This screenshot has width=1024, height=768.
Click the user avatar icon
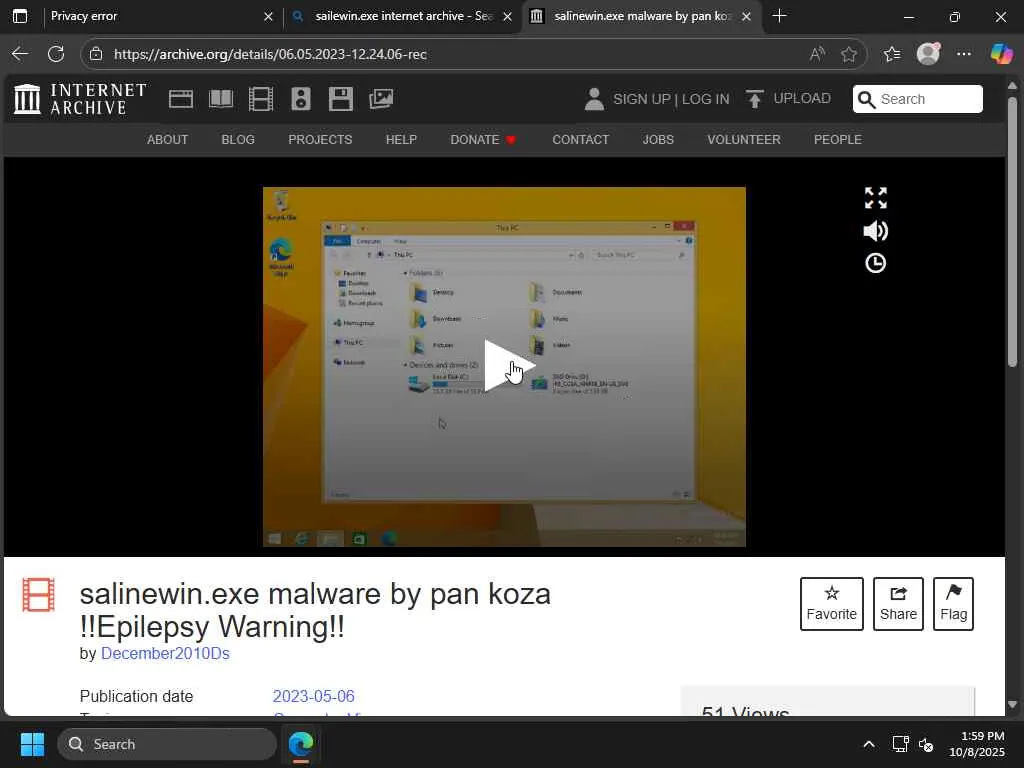pyautogui.click(x=594, y=99)
